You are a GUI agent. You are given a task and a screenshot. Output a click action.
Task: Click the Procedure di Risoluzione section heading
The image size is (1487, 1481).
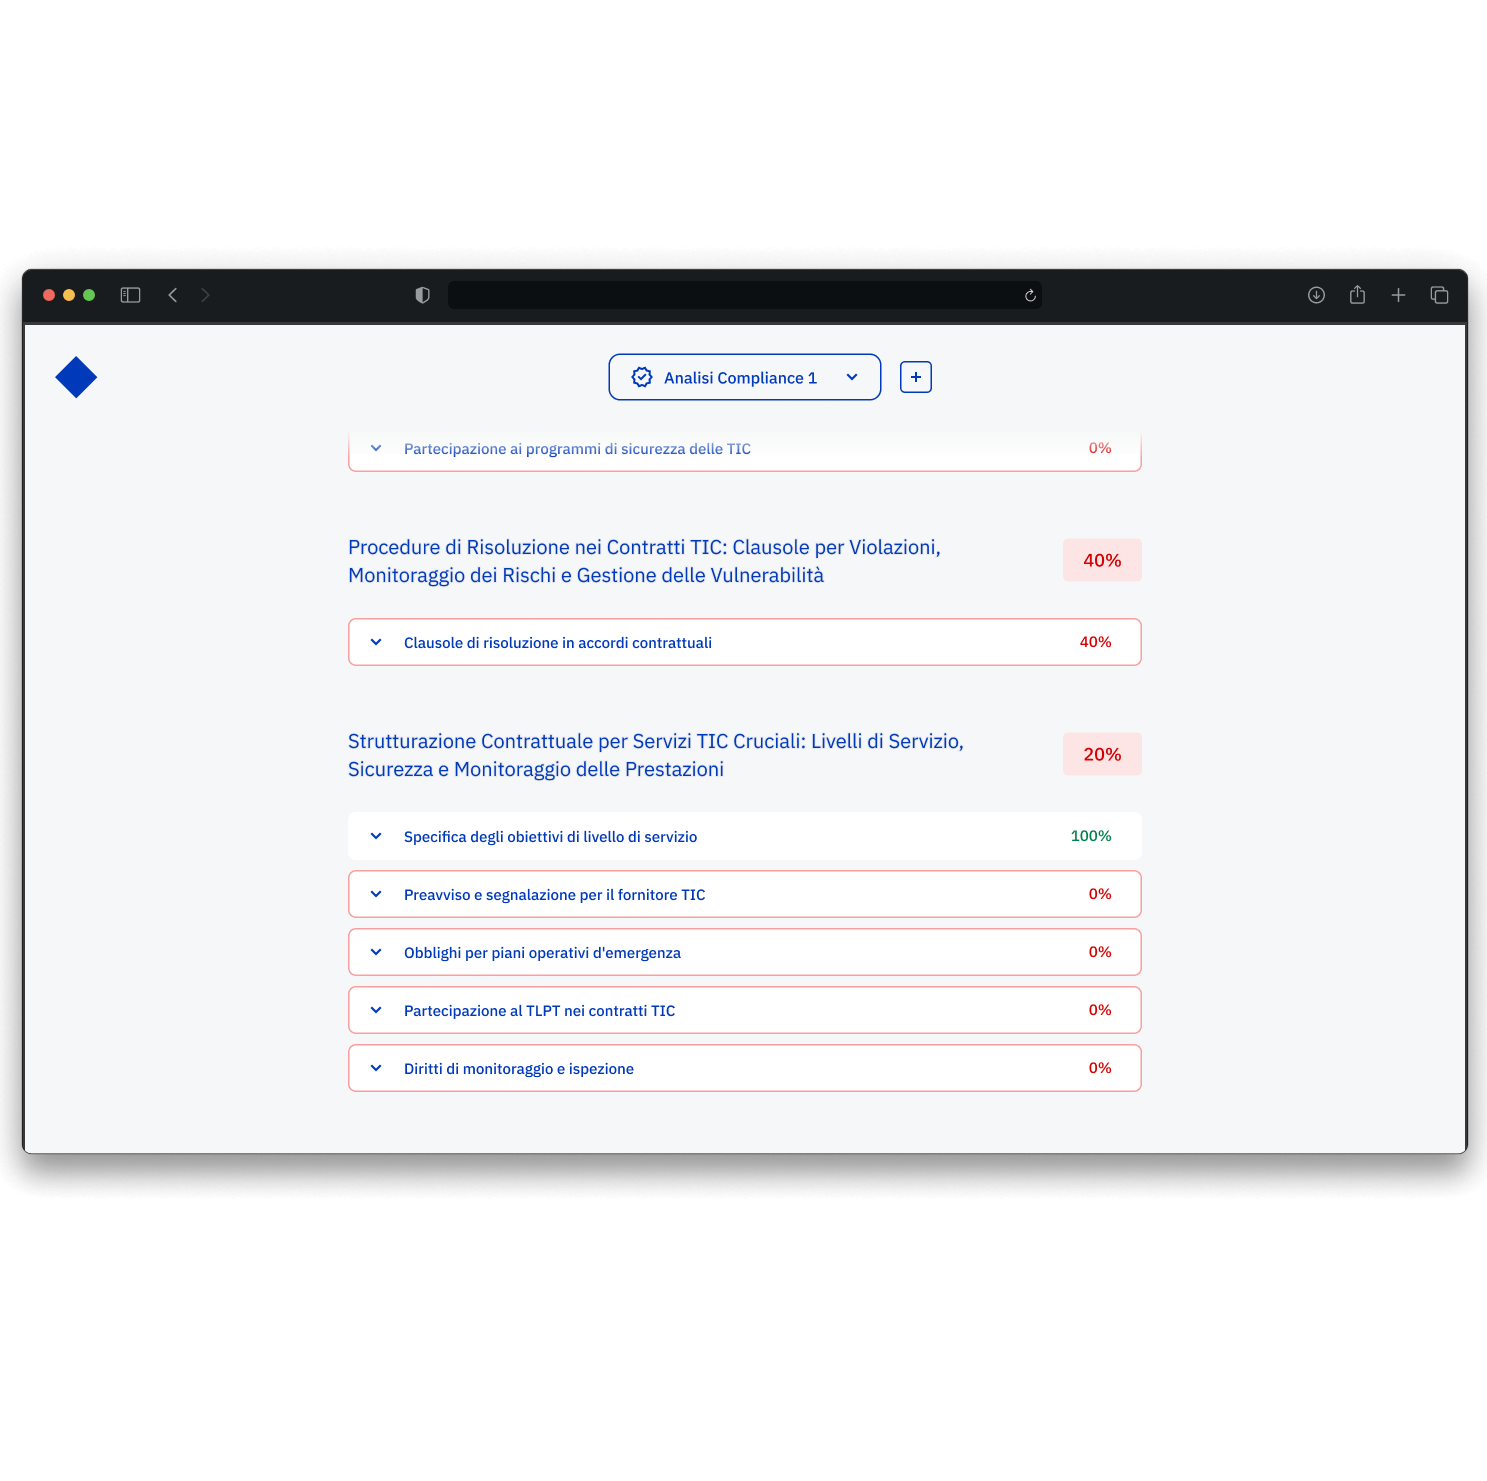[x=644, y=561]
